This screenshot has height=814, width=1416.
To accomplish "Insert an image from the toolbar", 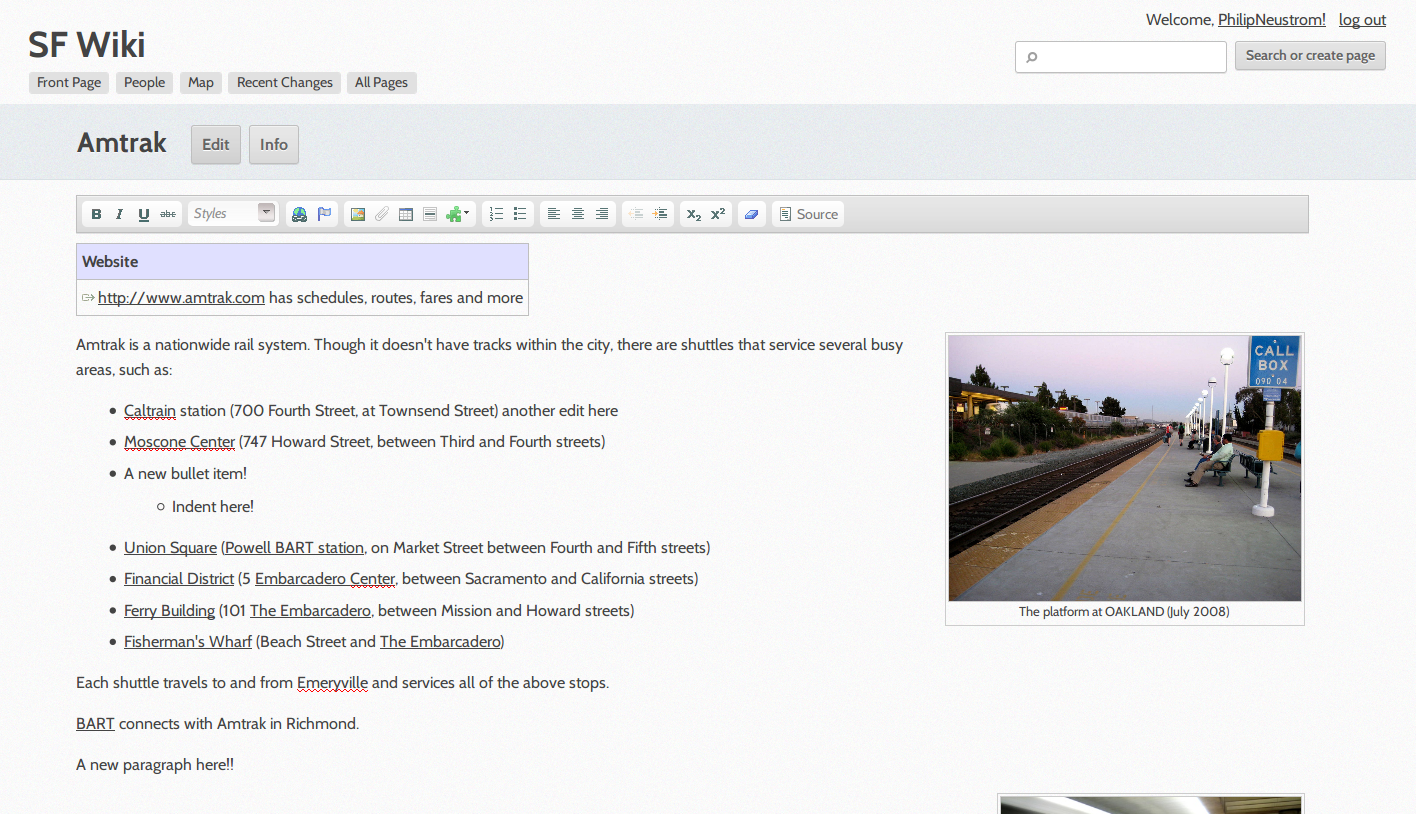I will pos(357,214).
